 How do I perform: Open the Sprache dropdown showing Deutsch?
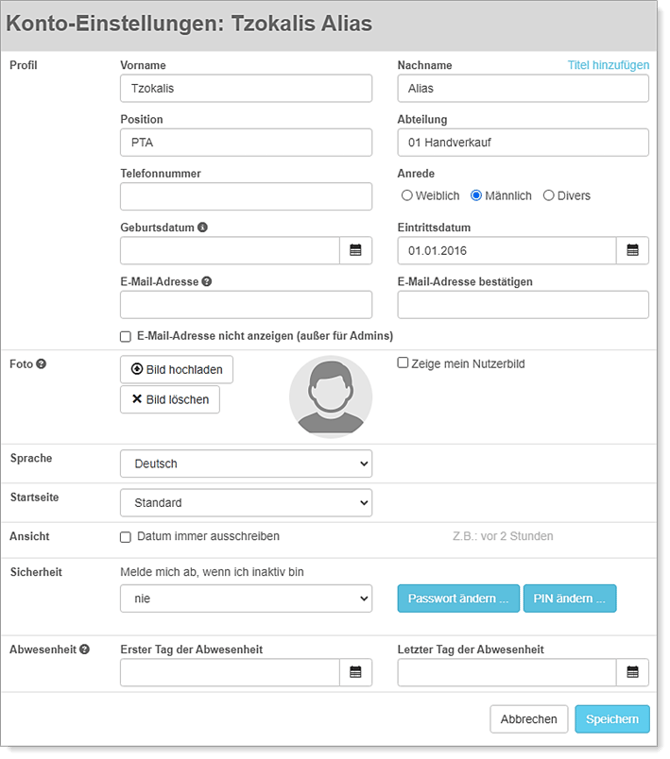pyautogui.click(x=246, y=464)
